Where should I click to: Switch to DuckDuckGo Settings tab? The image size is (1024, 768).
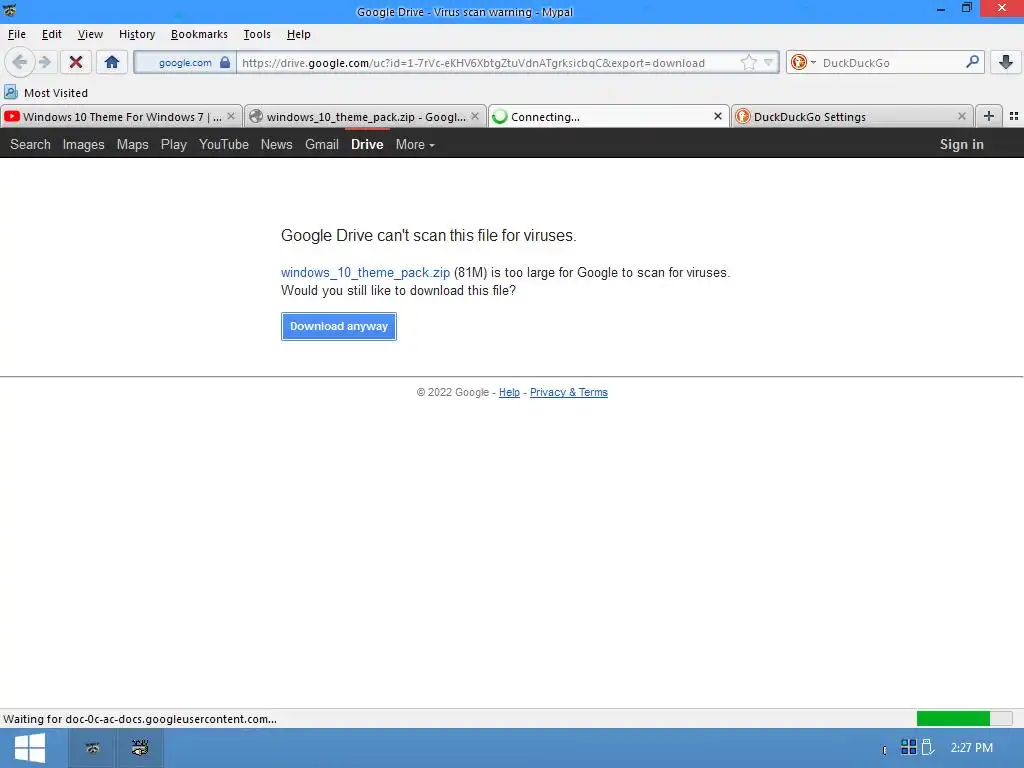[x=852, y=117]
